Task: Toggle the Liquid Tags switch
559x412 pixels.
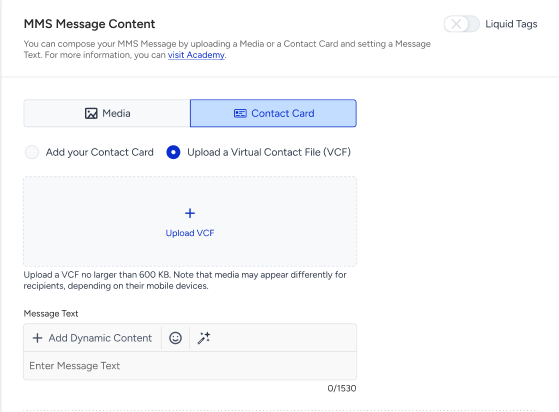Action: 461,24
